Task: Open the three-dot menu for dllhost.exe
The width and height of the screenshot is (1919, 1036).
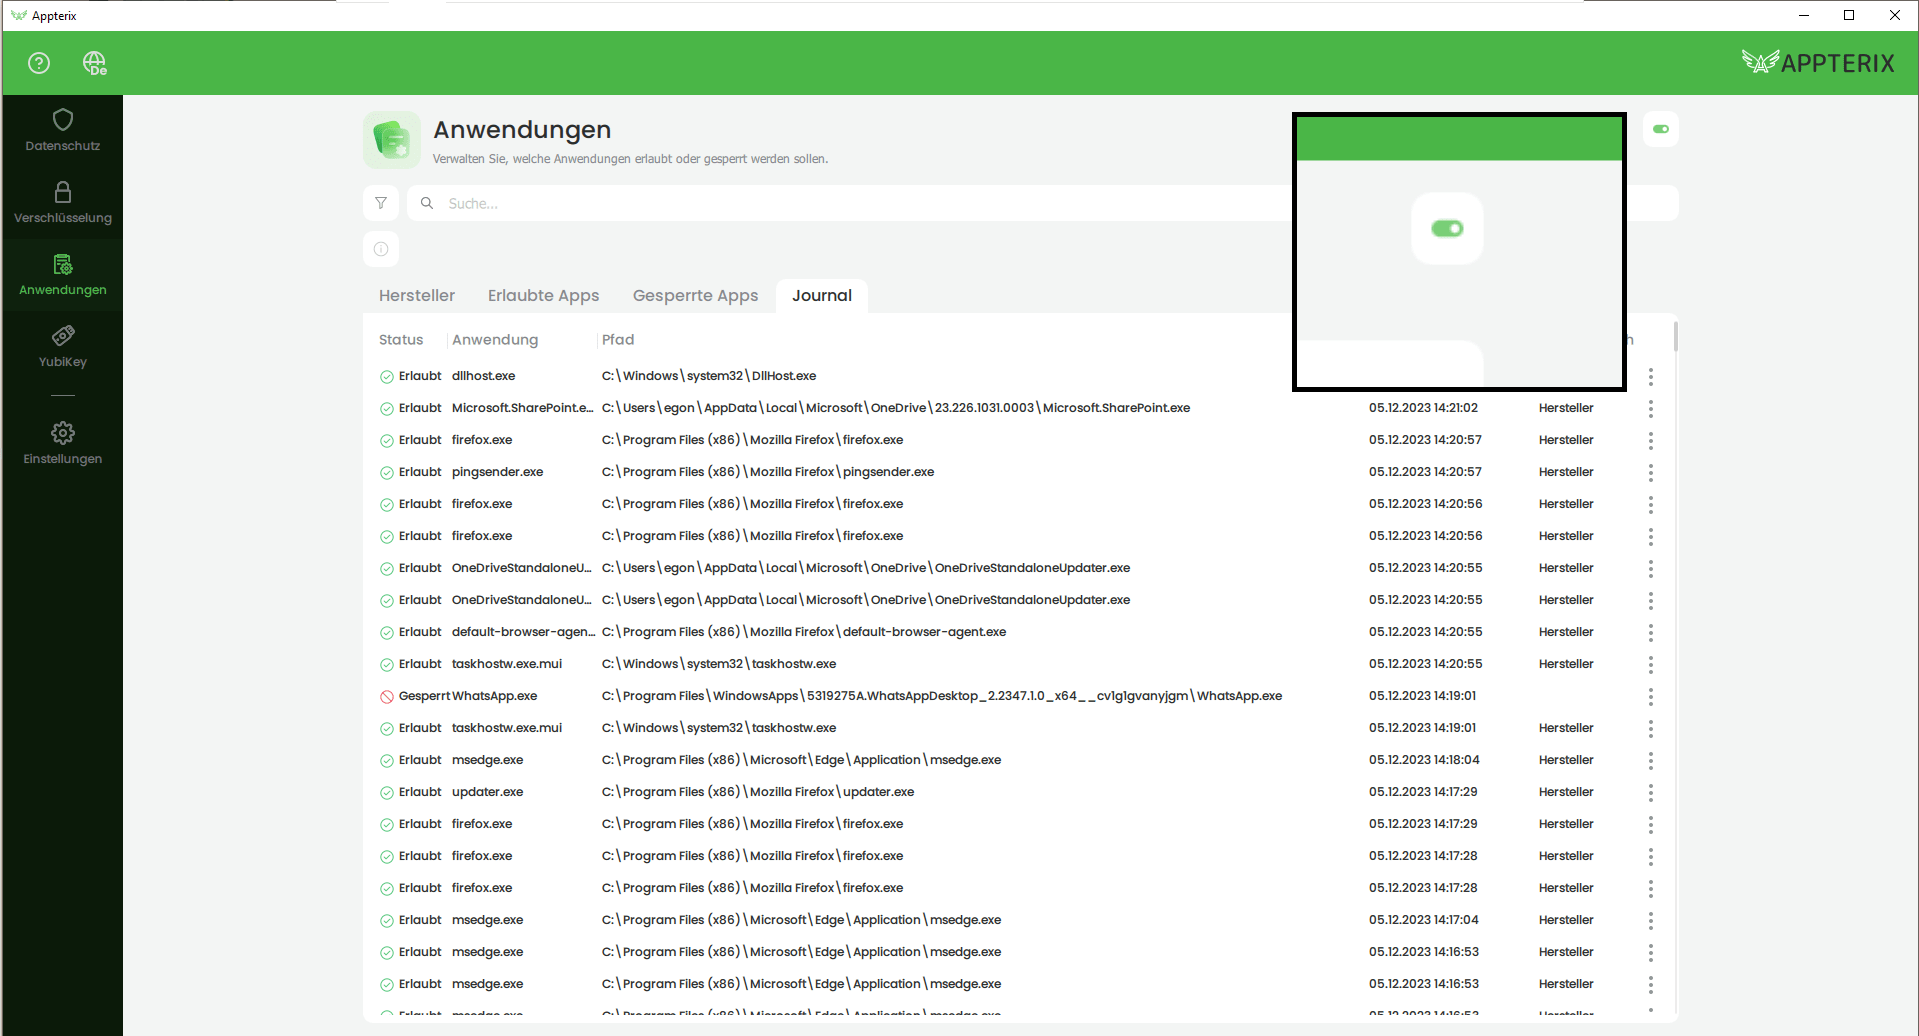Action: pyautogui.click(x=1651, y=376)
